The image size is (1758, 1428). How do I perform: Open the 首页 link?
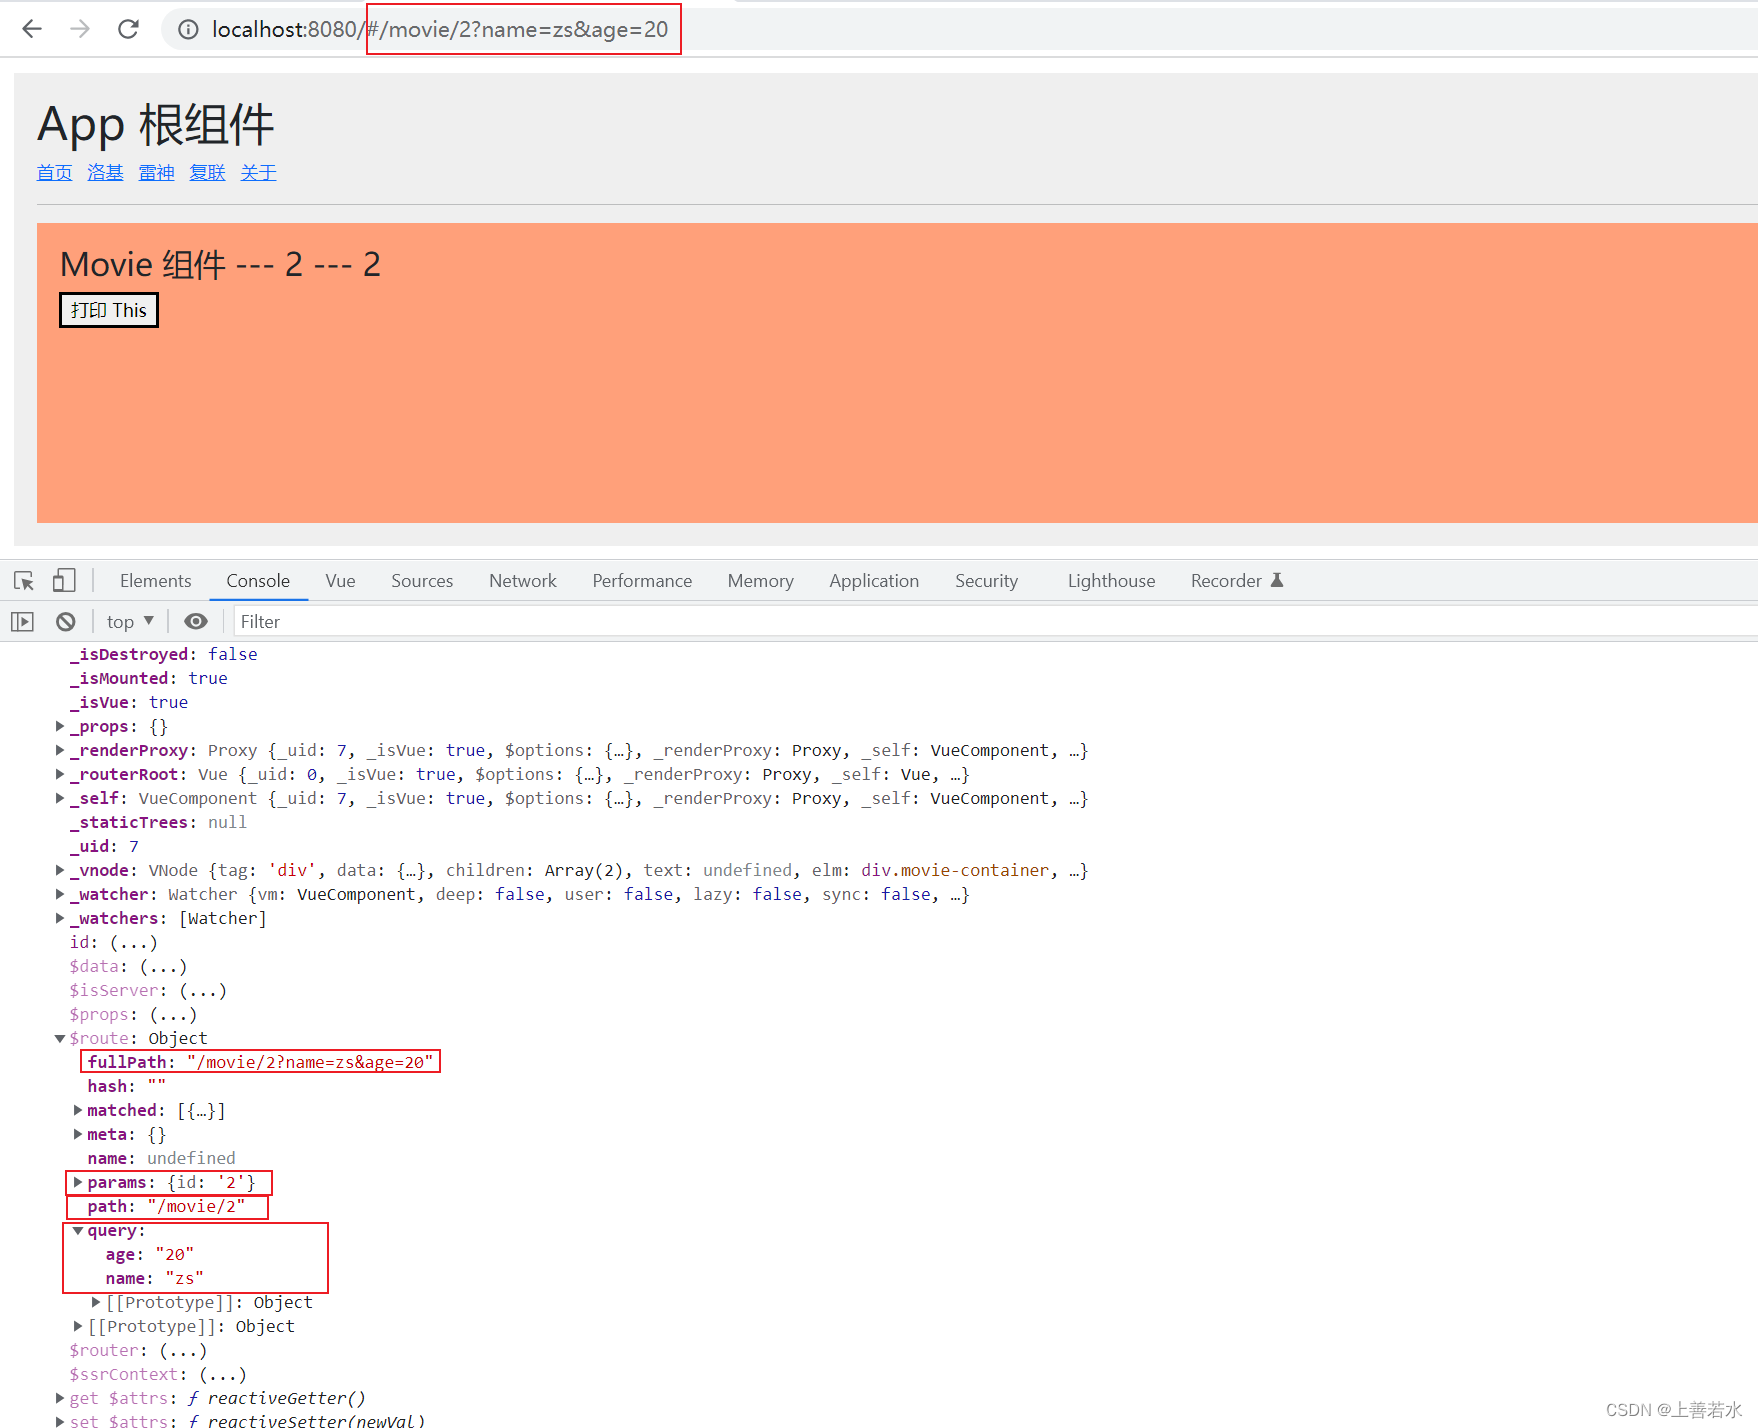[55, 173]
